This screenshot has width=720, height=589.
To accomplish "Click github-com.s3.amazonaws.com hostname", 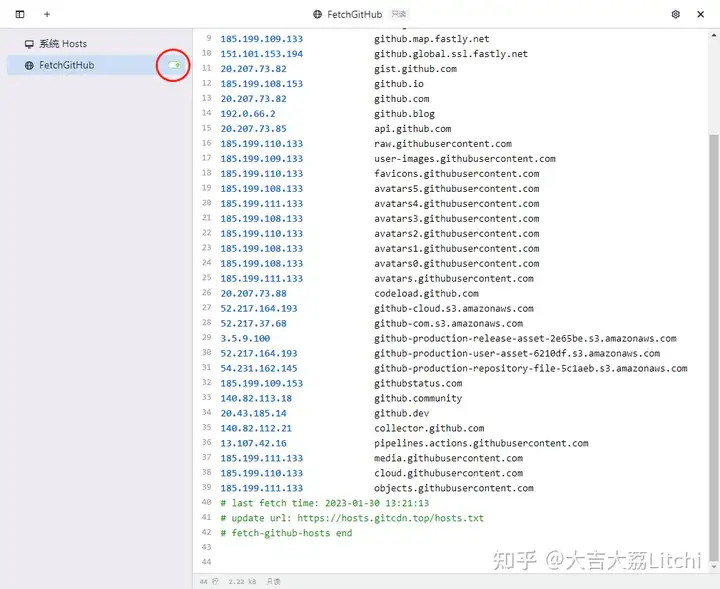I will click(x=448, y=323).
